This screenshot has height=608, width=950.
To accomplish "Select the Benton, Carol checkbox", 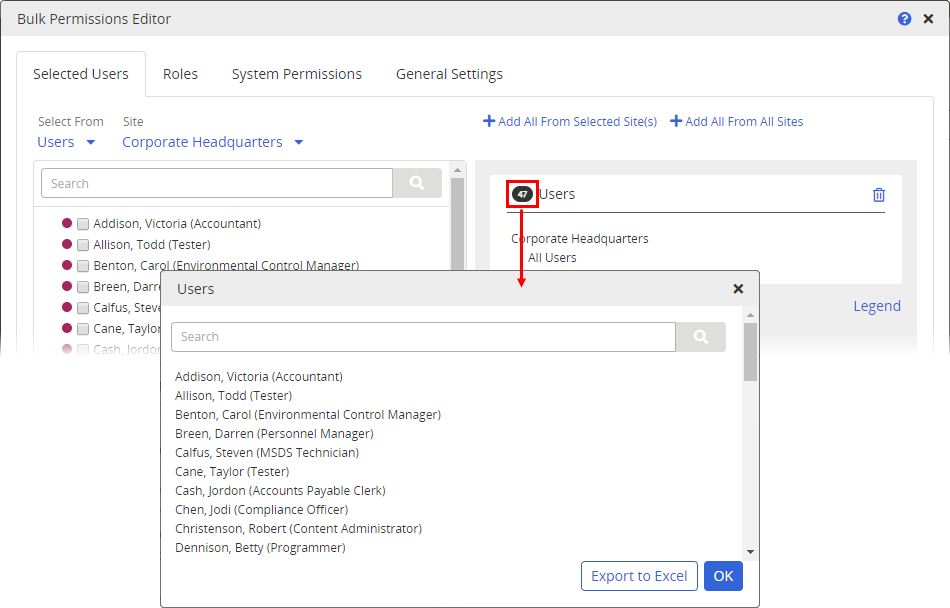I will (83, 266).
